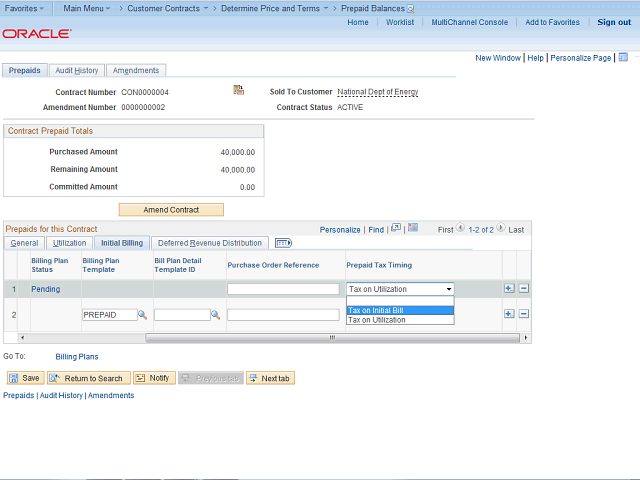Add a row after row 1
Viewport: 640px width, 480px height.
(x=508, y=289)
